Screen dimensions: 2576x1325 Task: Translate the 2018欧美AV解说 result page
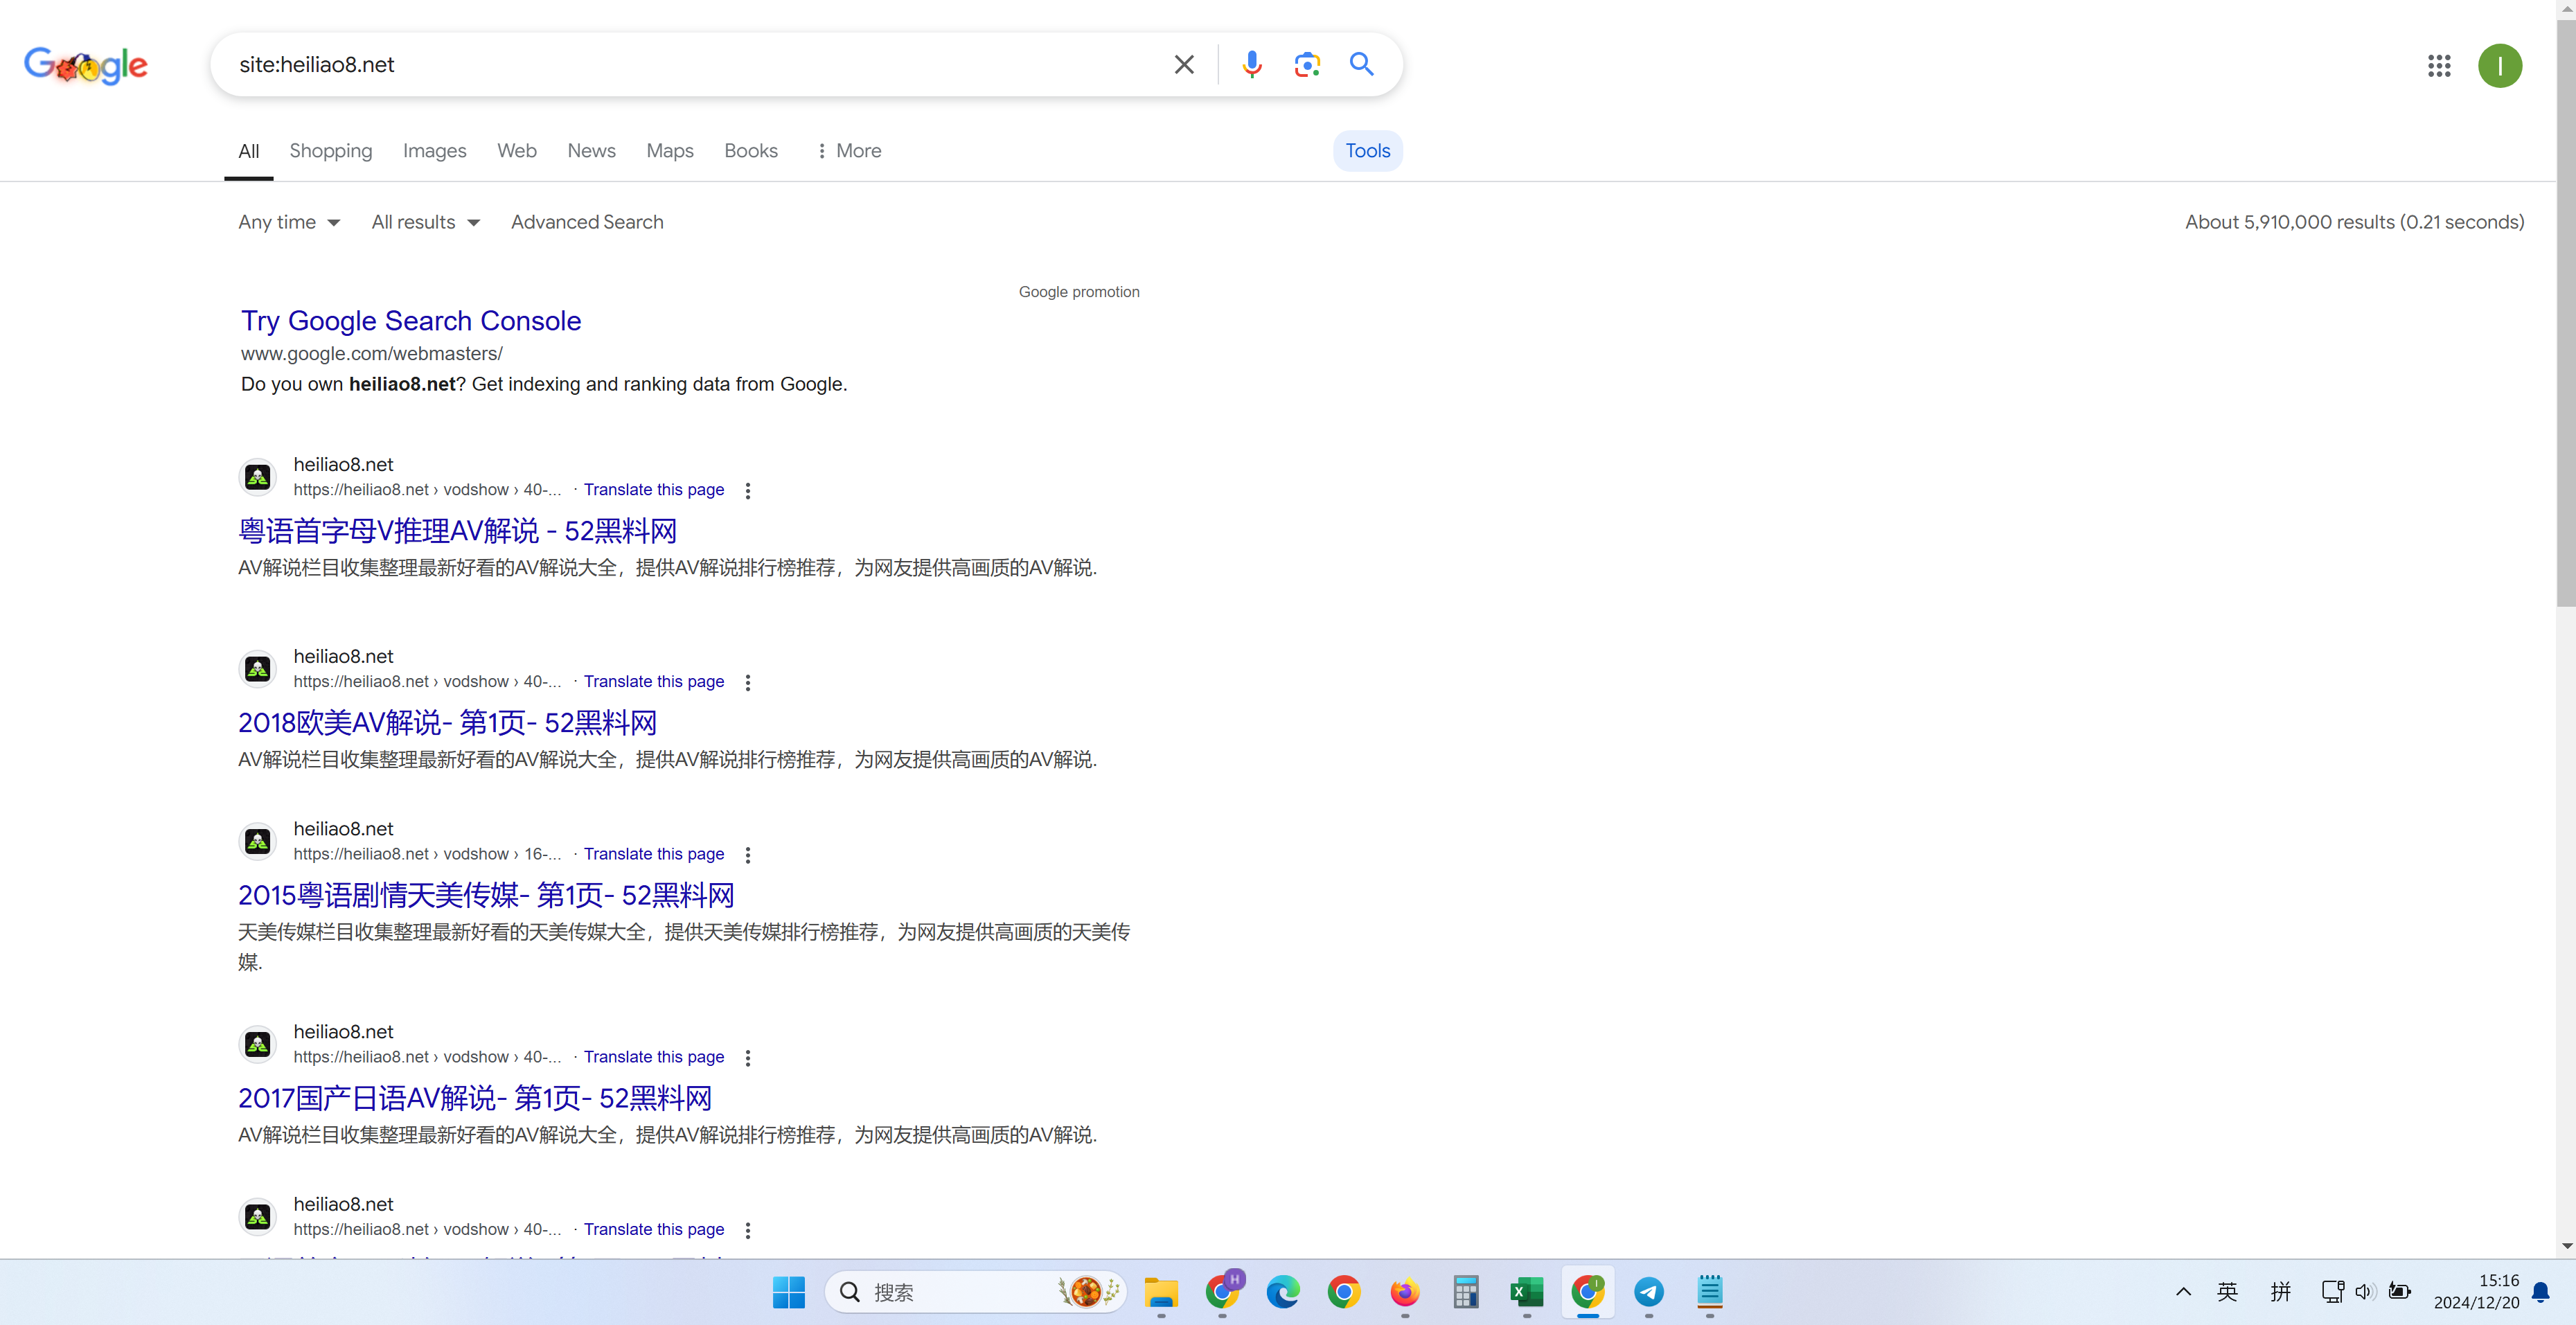click(654, 682)
